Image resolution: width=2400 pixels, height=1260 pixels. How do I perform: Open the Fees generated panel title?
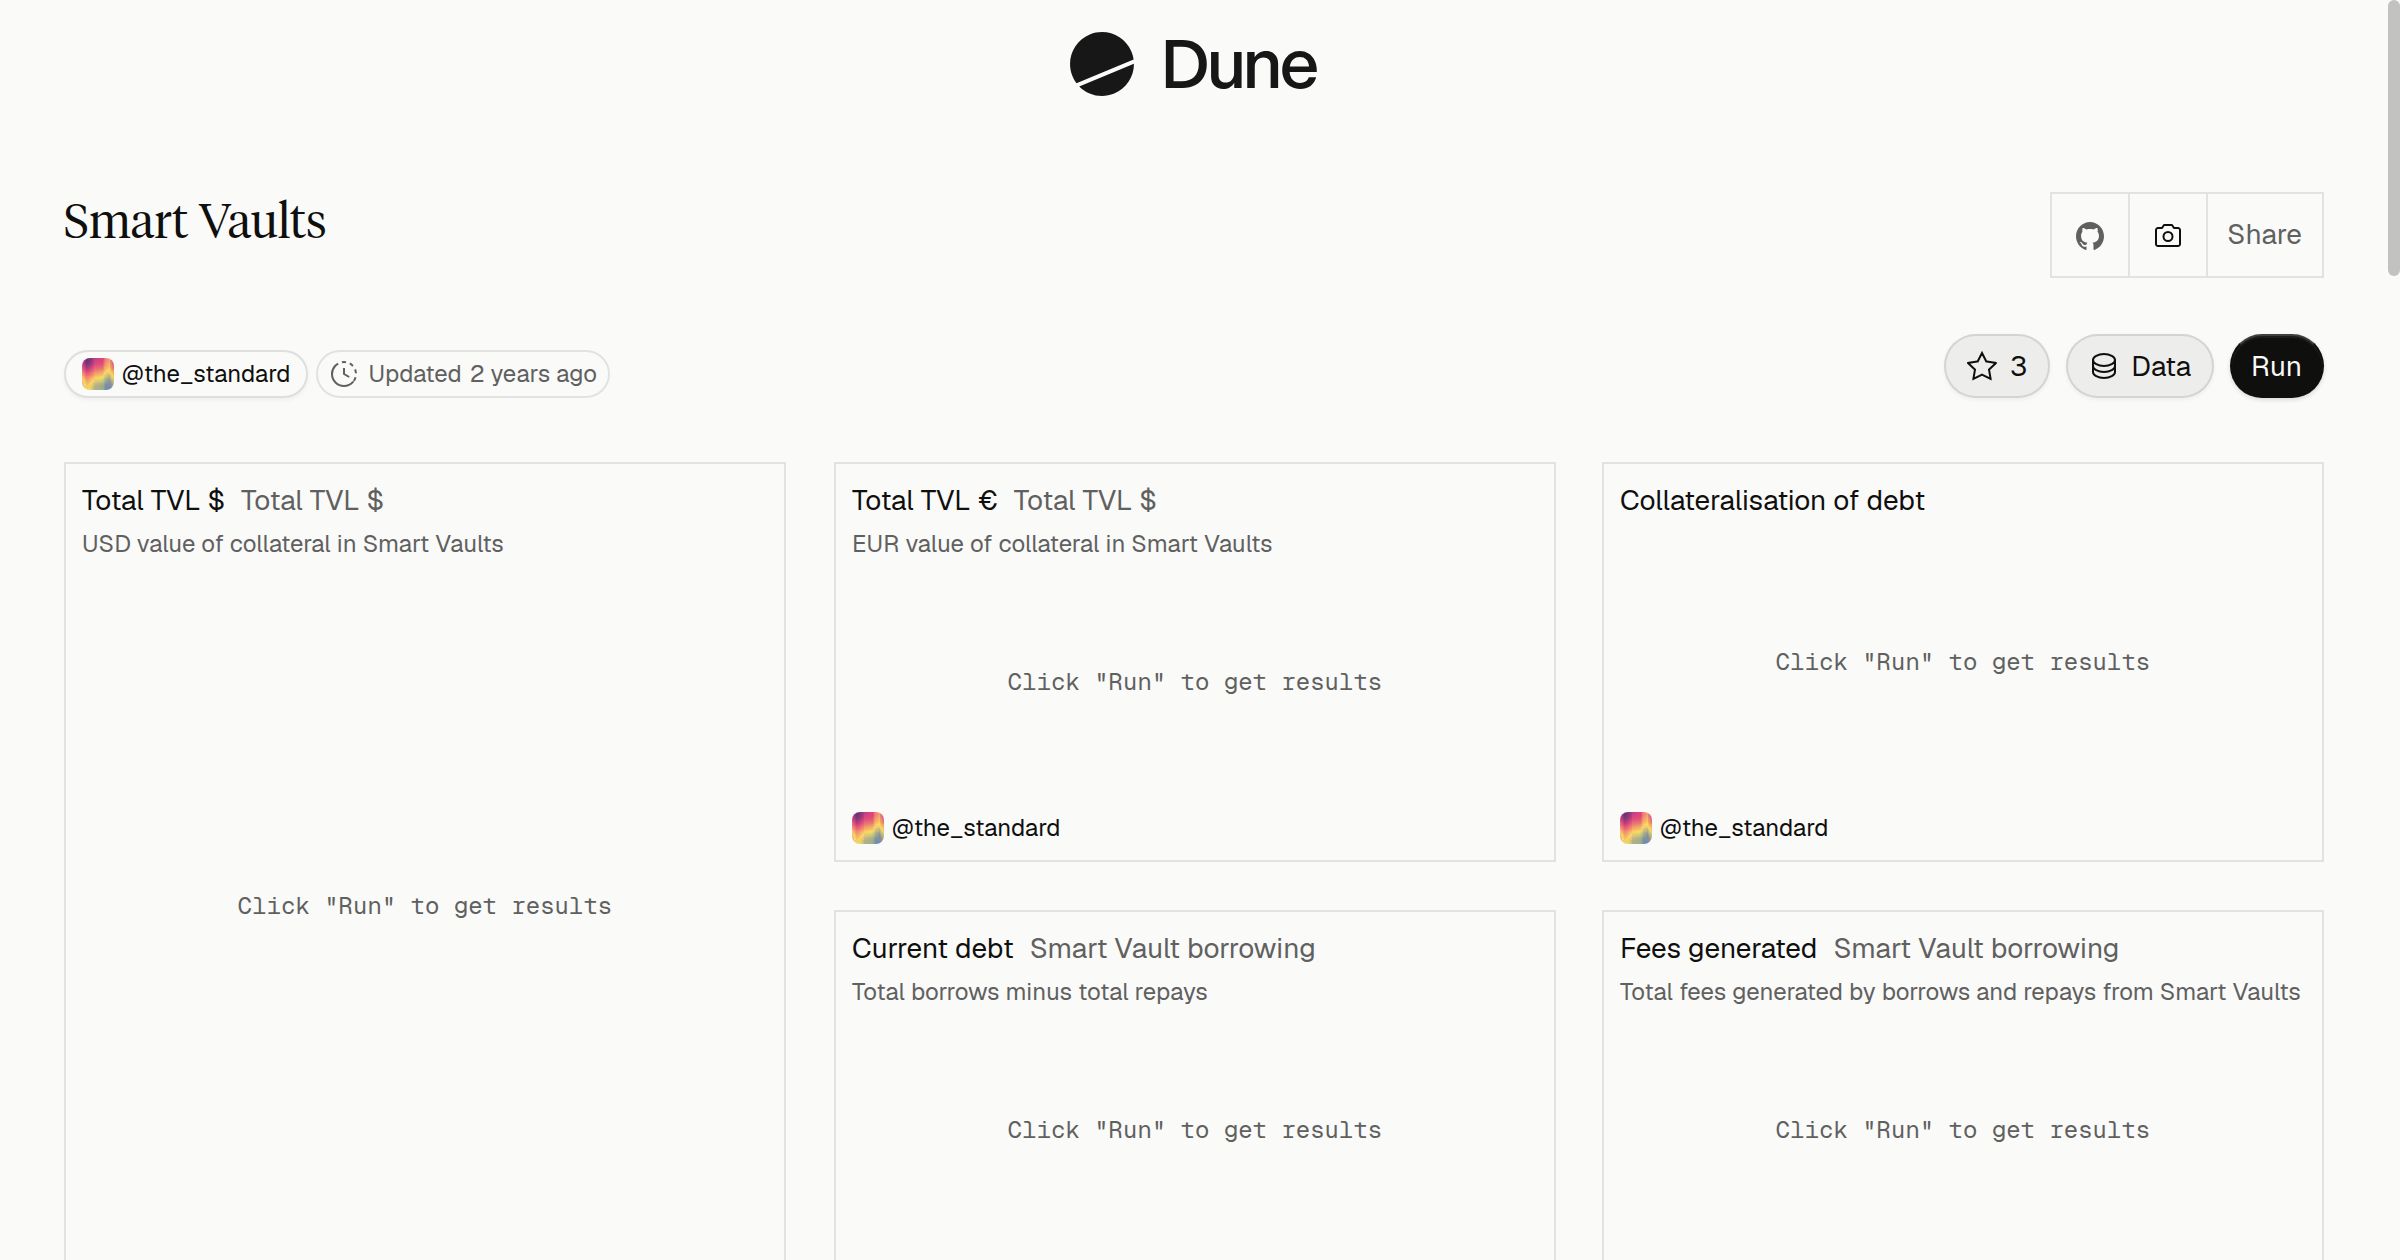[x=1718, y=948]
